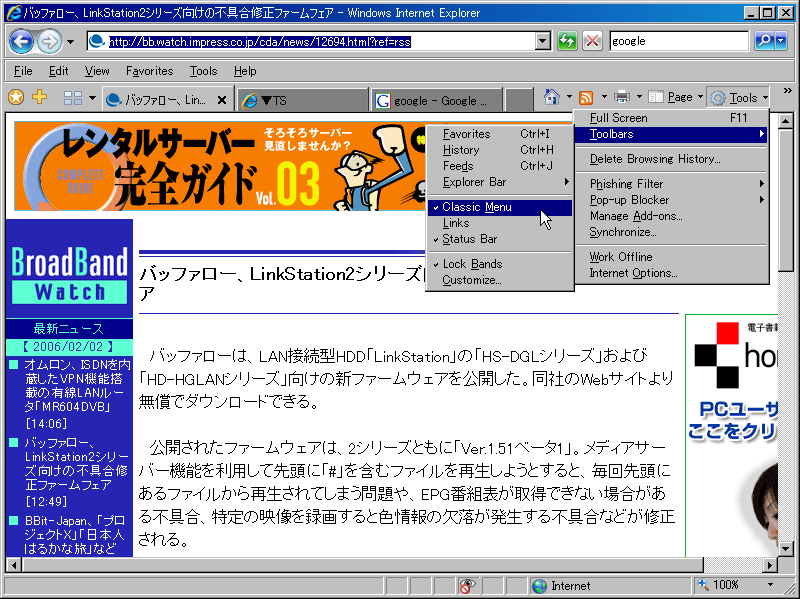800x599 pixels.
Task: Open the zoom level dropdown arrow
Action: (770, 585)
